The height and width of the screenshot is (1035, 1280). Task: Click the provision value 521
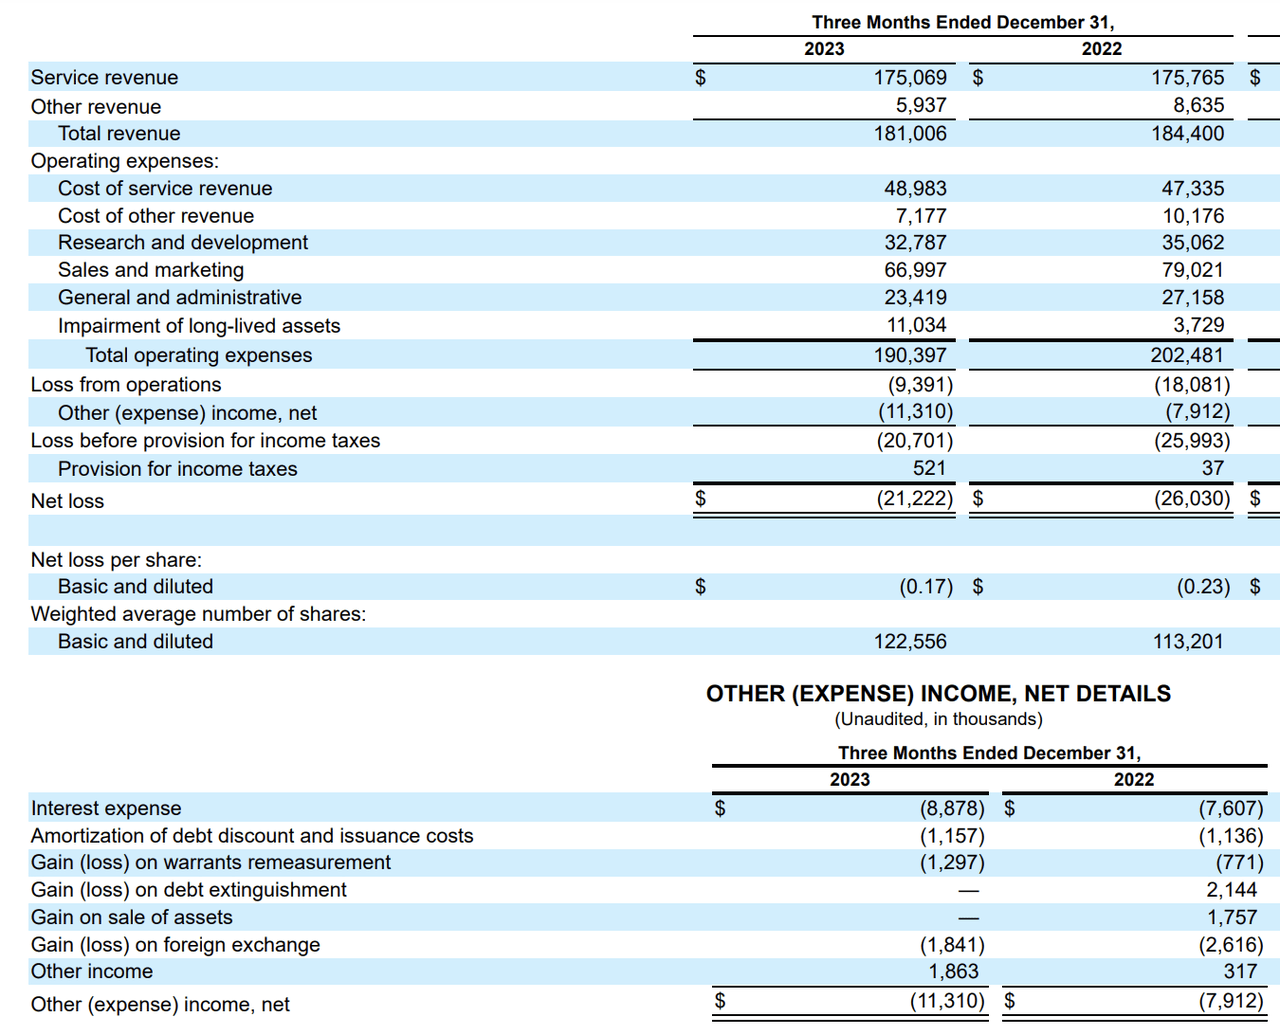coord(929,467)
